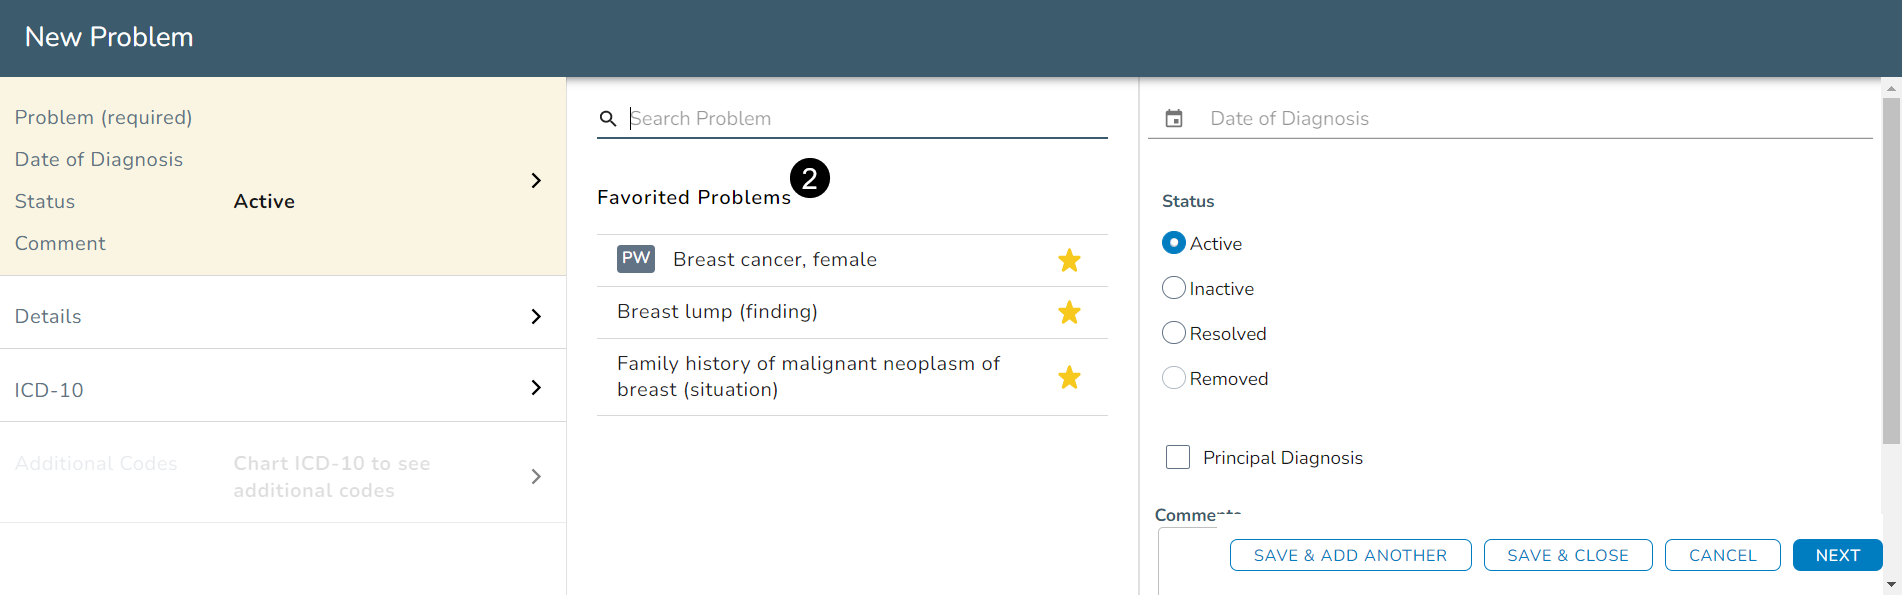The image size is (1902, 595).
Task: Click the search magnifier icon
Action: (x=608, y=119)
